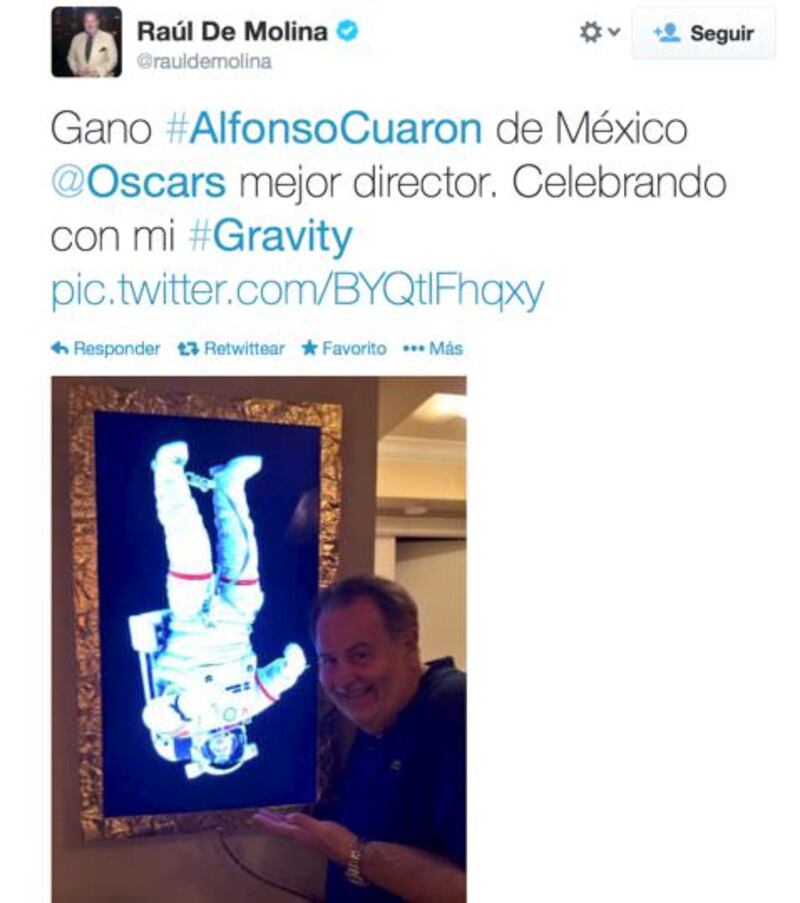Open Raúl De Molina's profile avatar
800x903 pixels.
tap(86, 42)
